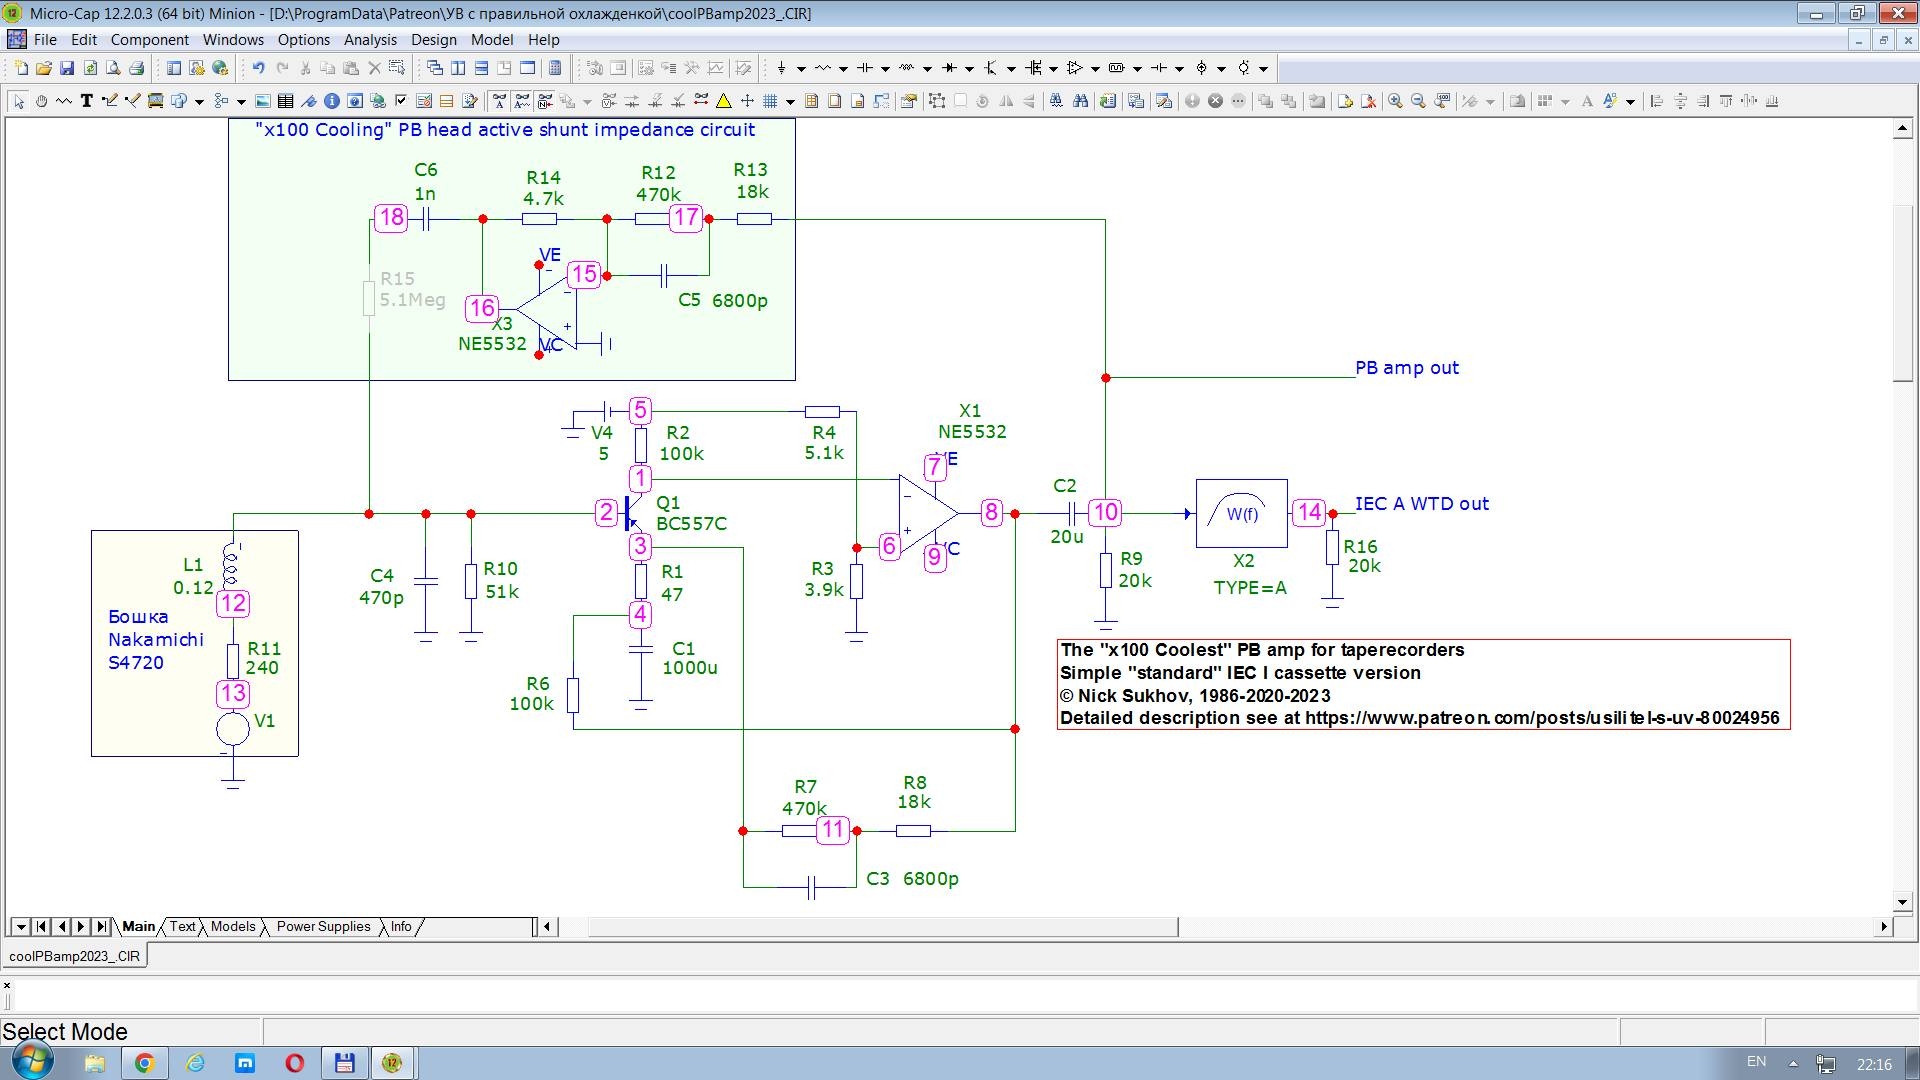Toggle the checkmark box toolbar icon
Screen dimensions: 1920x1080
tap(400, 101)
